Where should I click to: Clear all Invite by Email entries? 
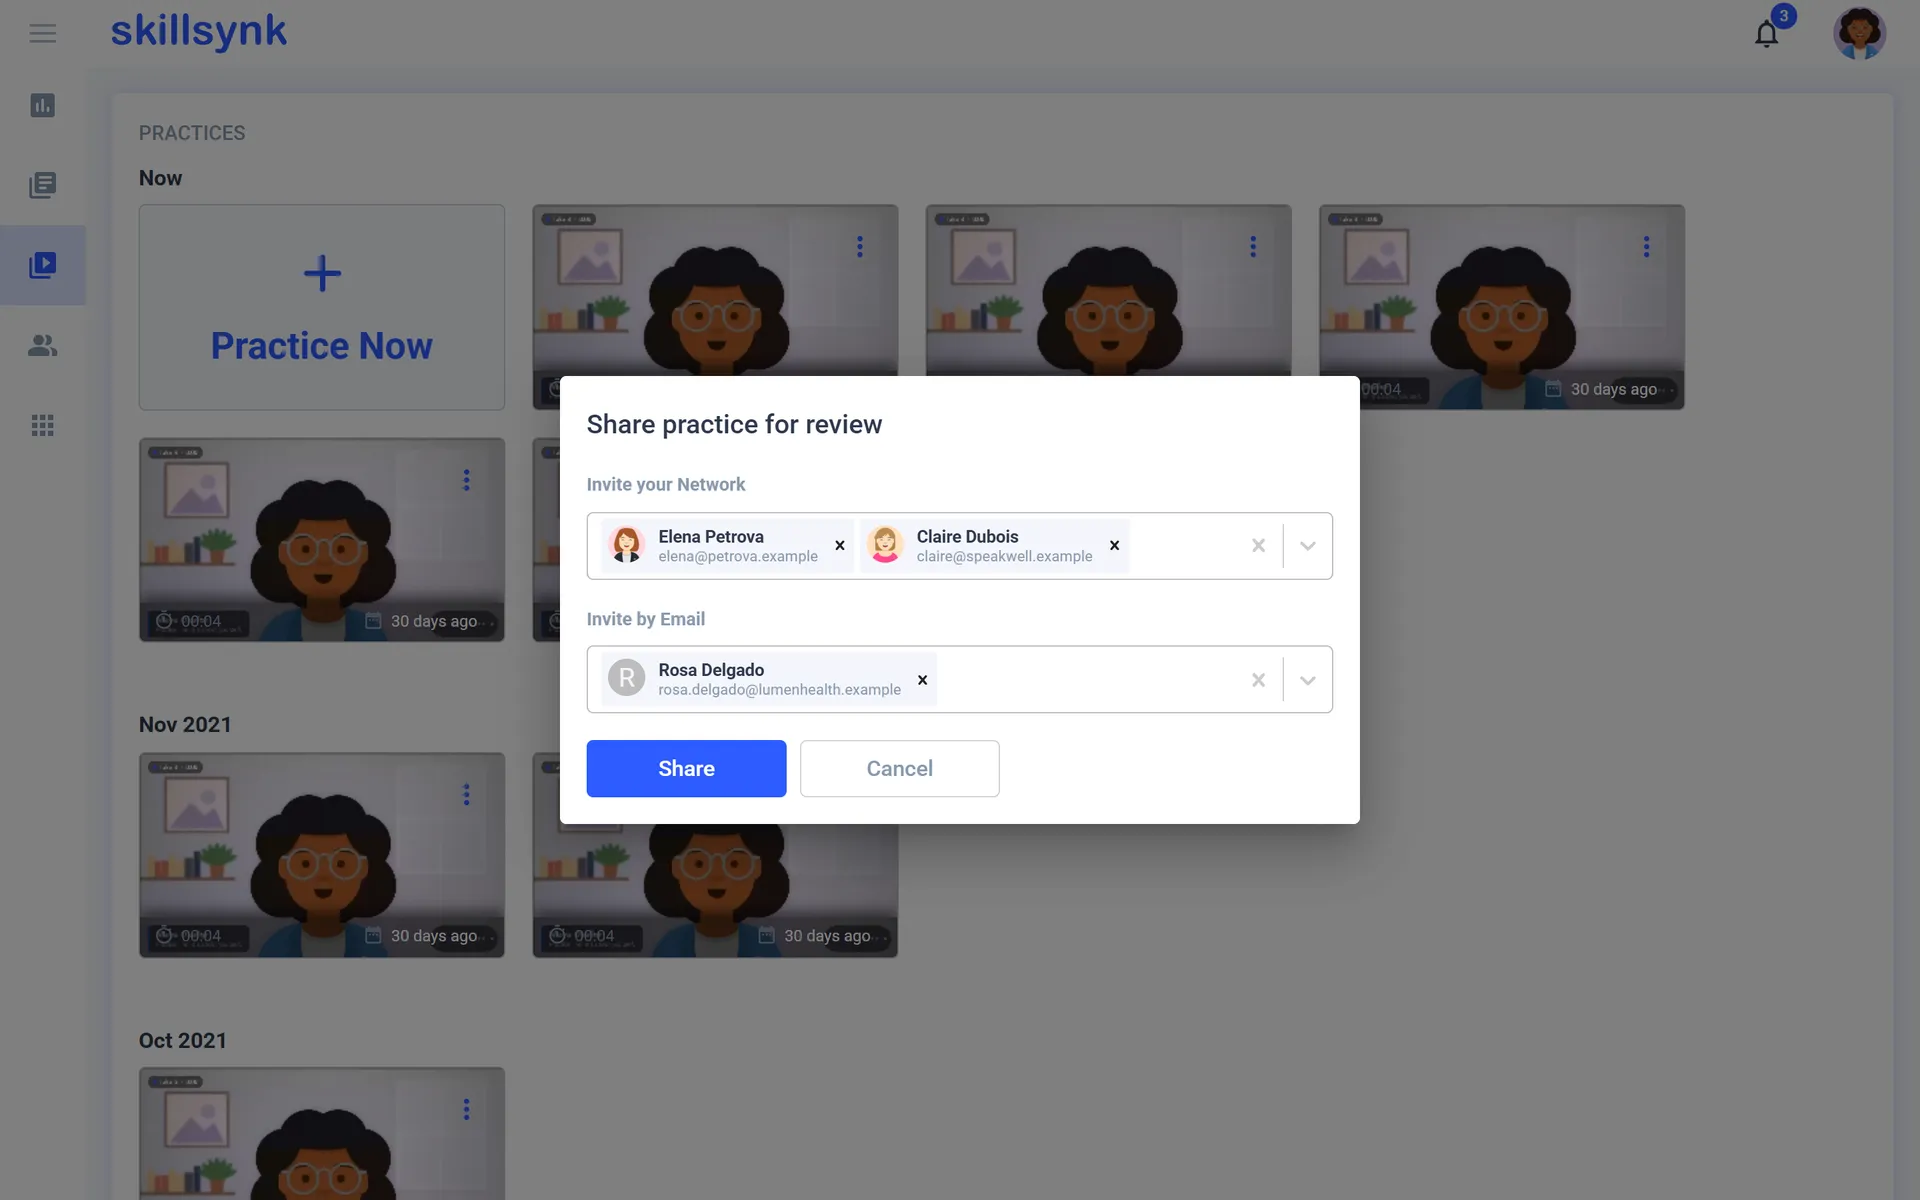click(1258, 680)
